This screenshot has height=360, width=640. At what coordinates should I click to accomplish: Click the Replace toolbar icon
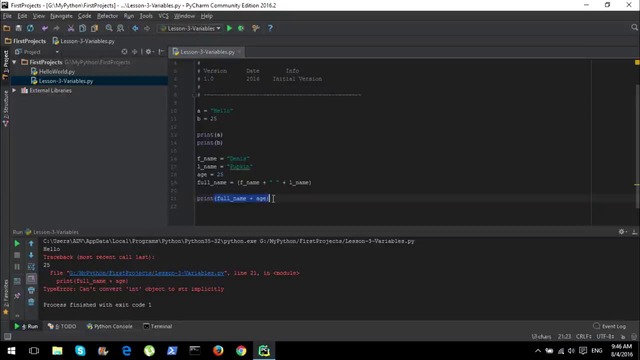120,28
